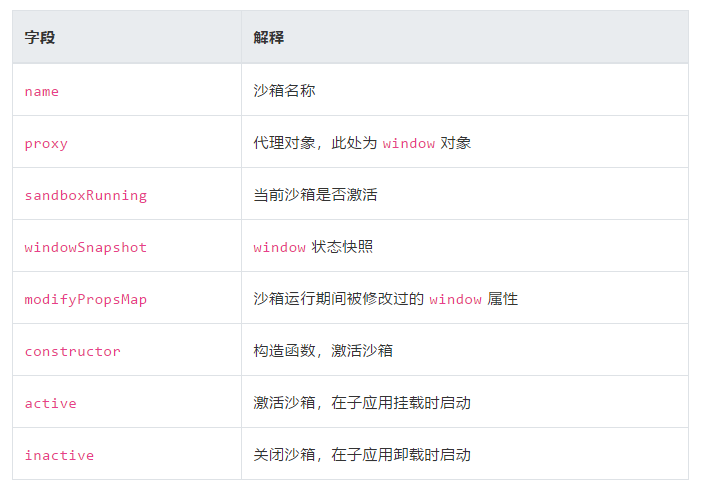Click the window code in proxy row
This screenshot has width=712, height=486.
tap(408, 143)
